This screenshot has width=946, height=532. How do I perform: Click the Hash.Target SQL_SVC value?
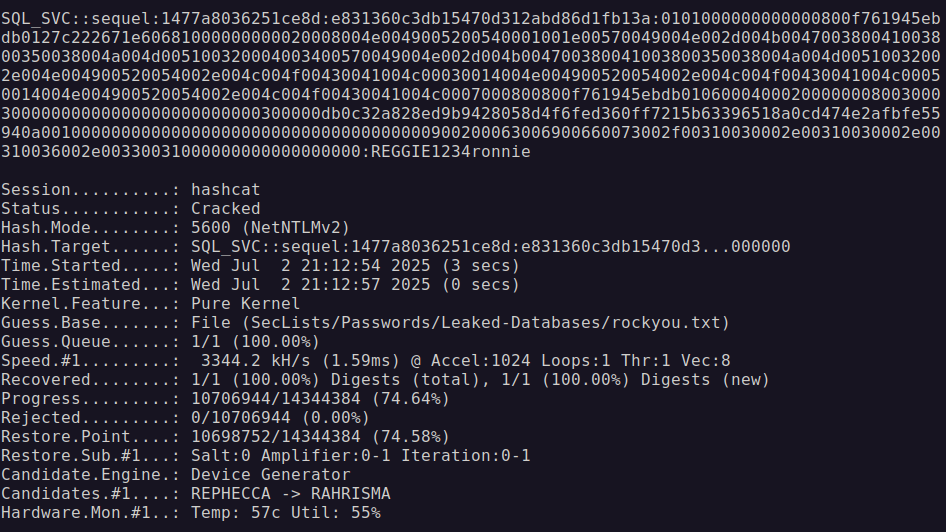(490, 247)
